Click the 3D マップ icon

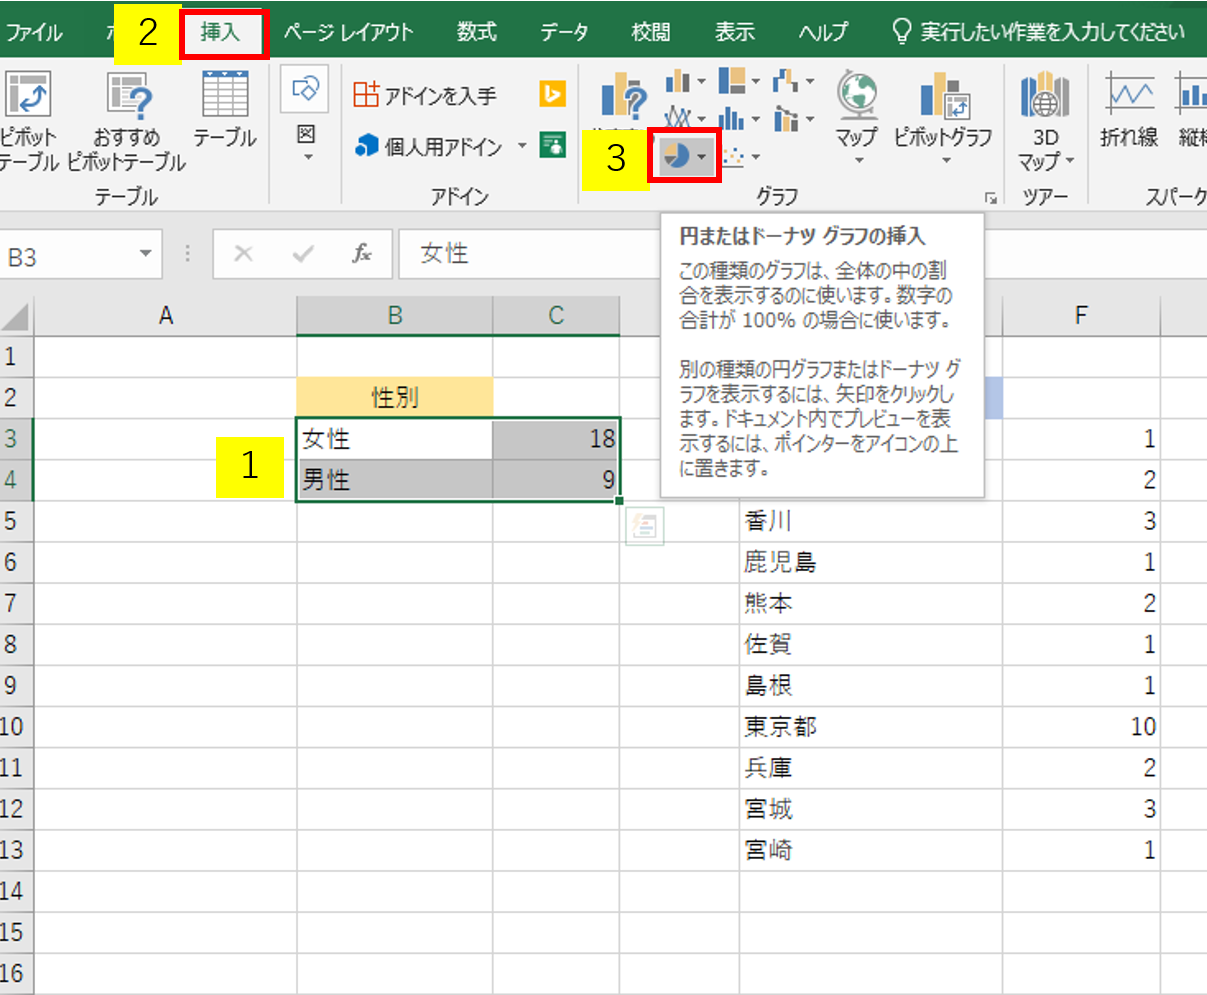[x=1045, y=98]
